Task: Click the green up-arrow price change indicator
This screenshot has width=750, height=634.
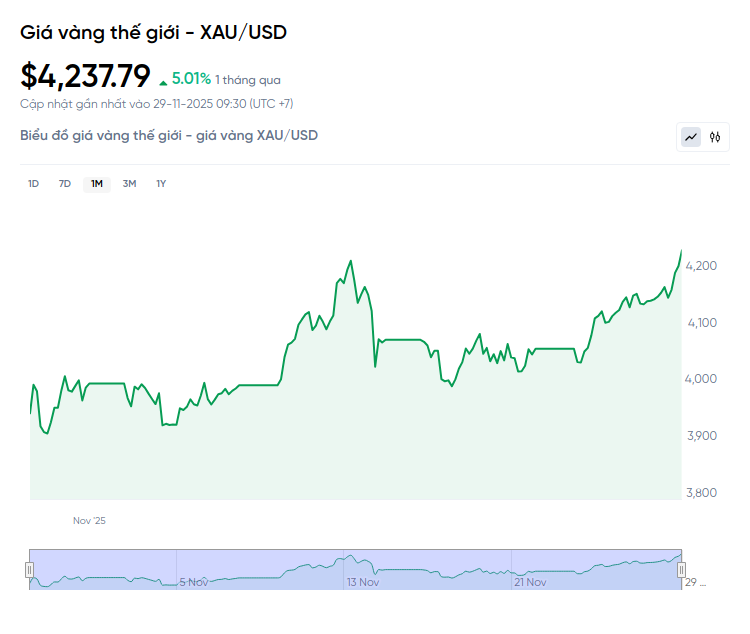Action: [x=164, y=79]
